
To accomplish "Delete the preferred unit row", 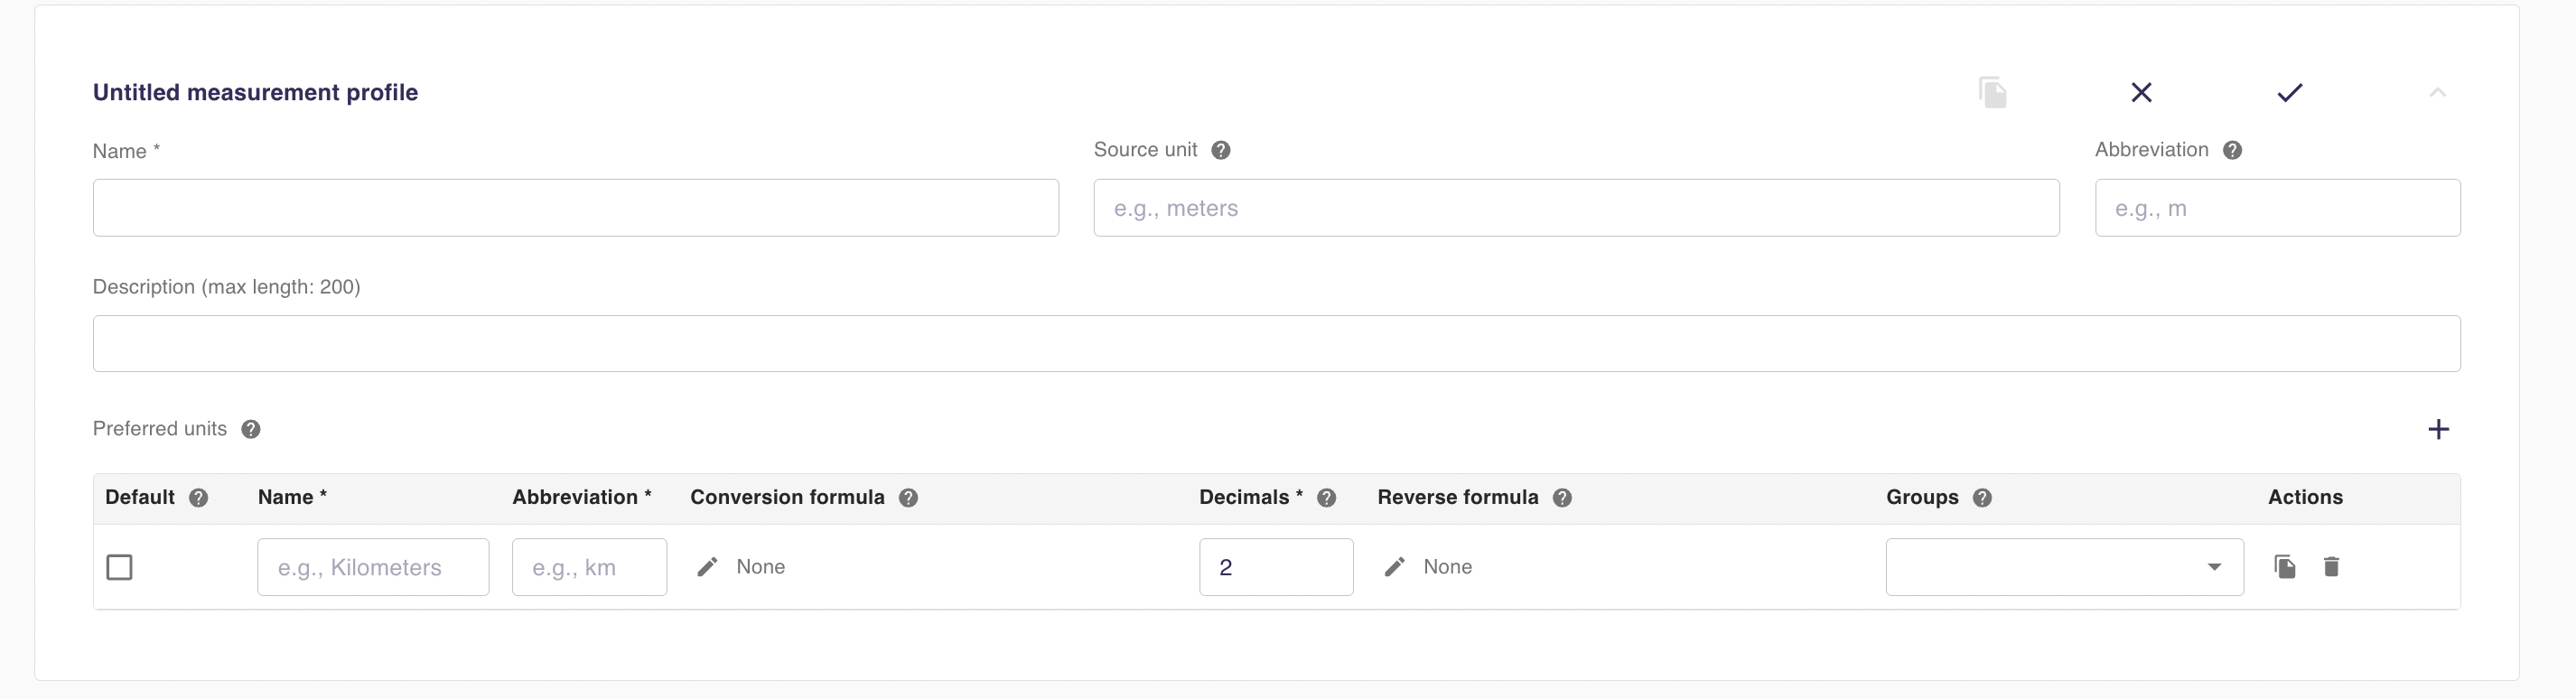I will point(2331,567).
